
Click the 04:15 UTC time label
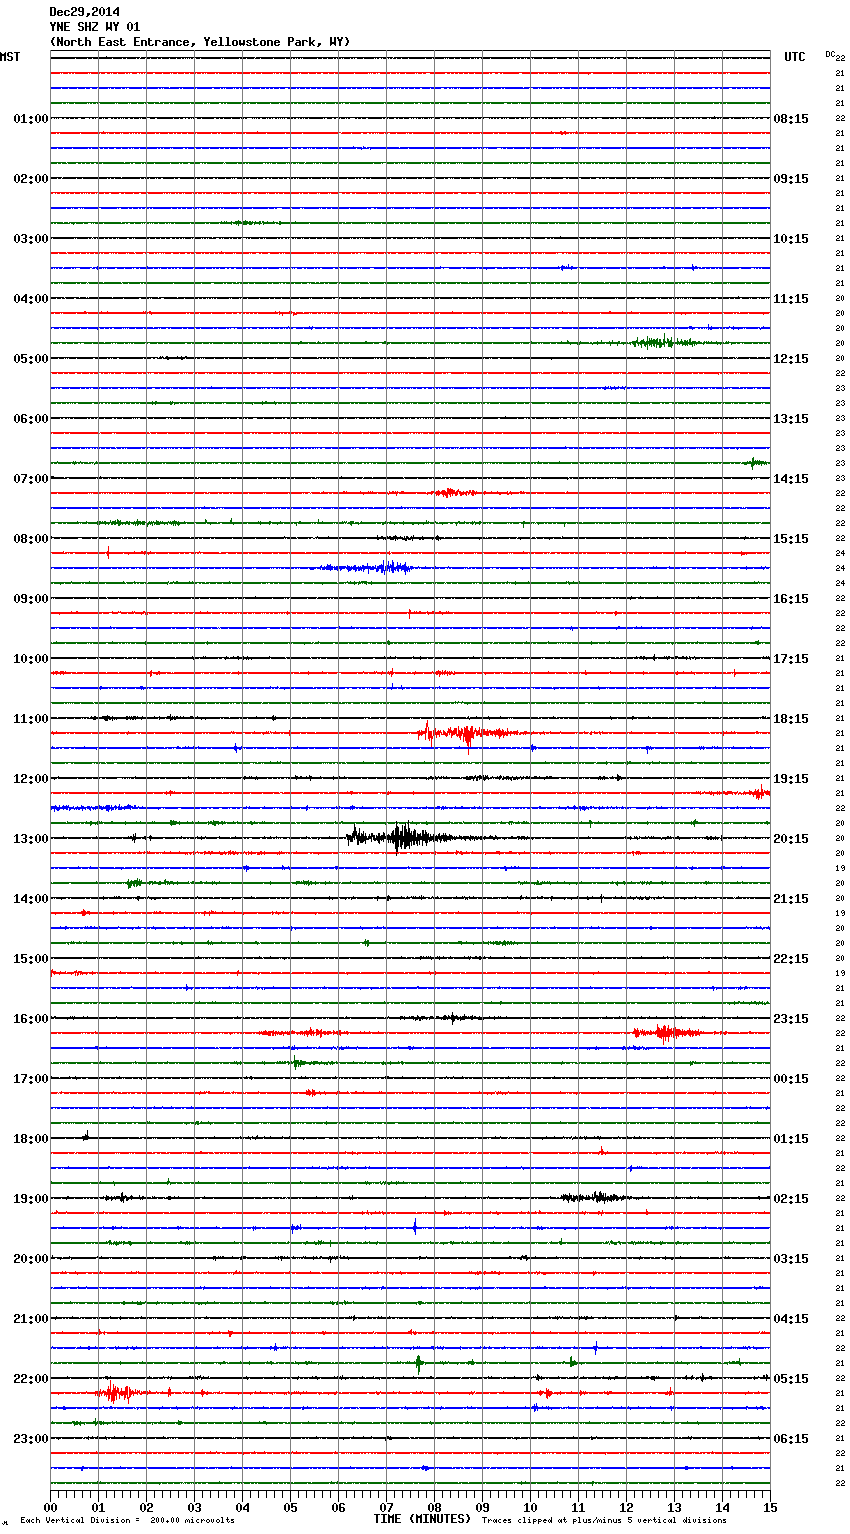(x=791, y=1319)
